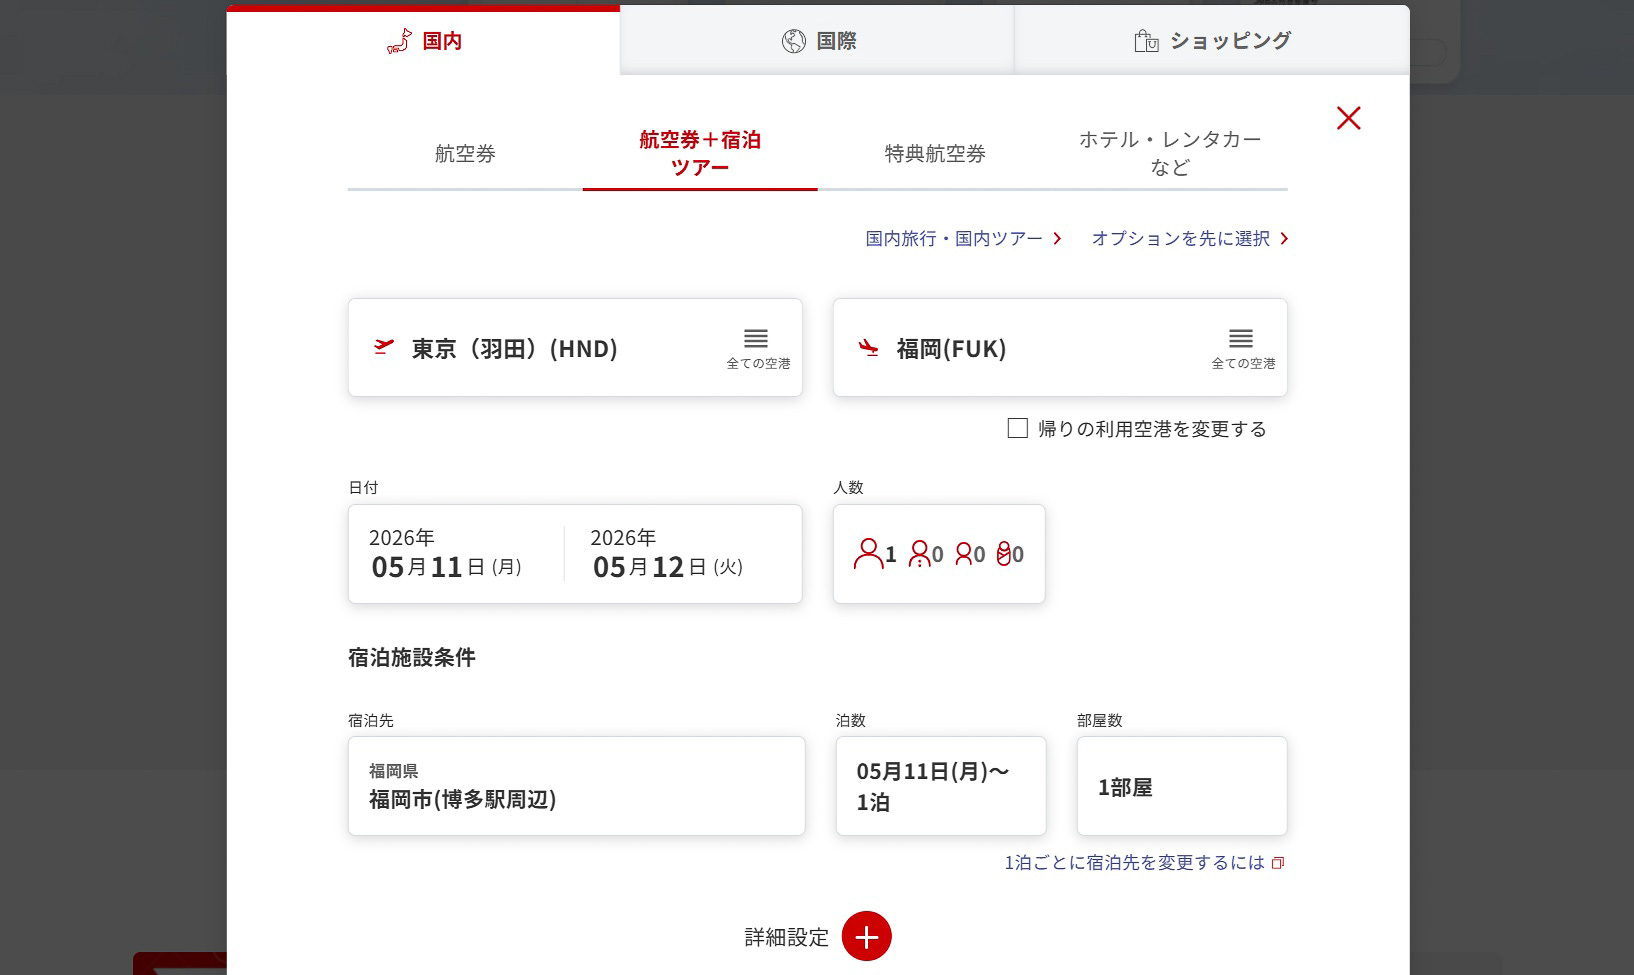Select the departure airplane takeoff icon
Viewport: 1634px width, 975px height.
pos(385,347)
